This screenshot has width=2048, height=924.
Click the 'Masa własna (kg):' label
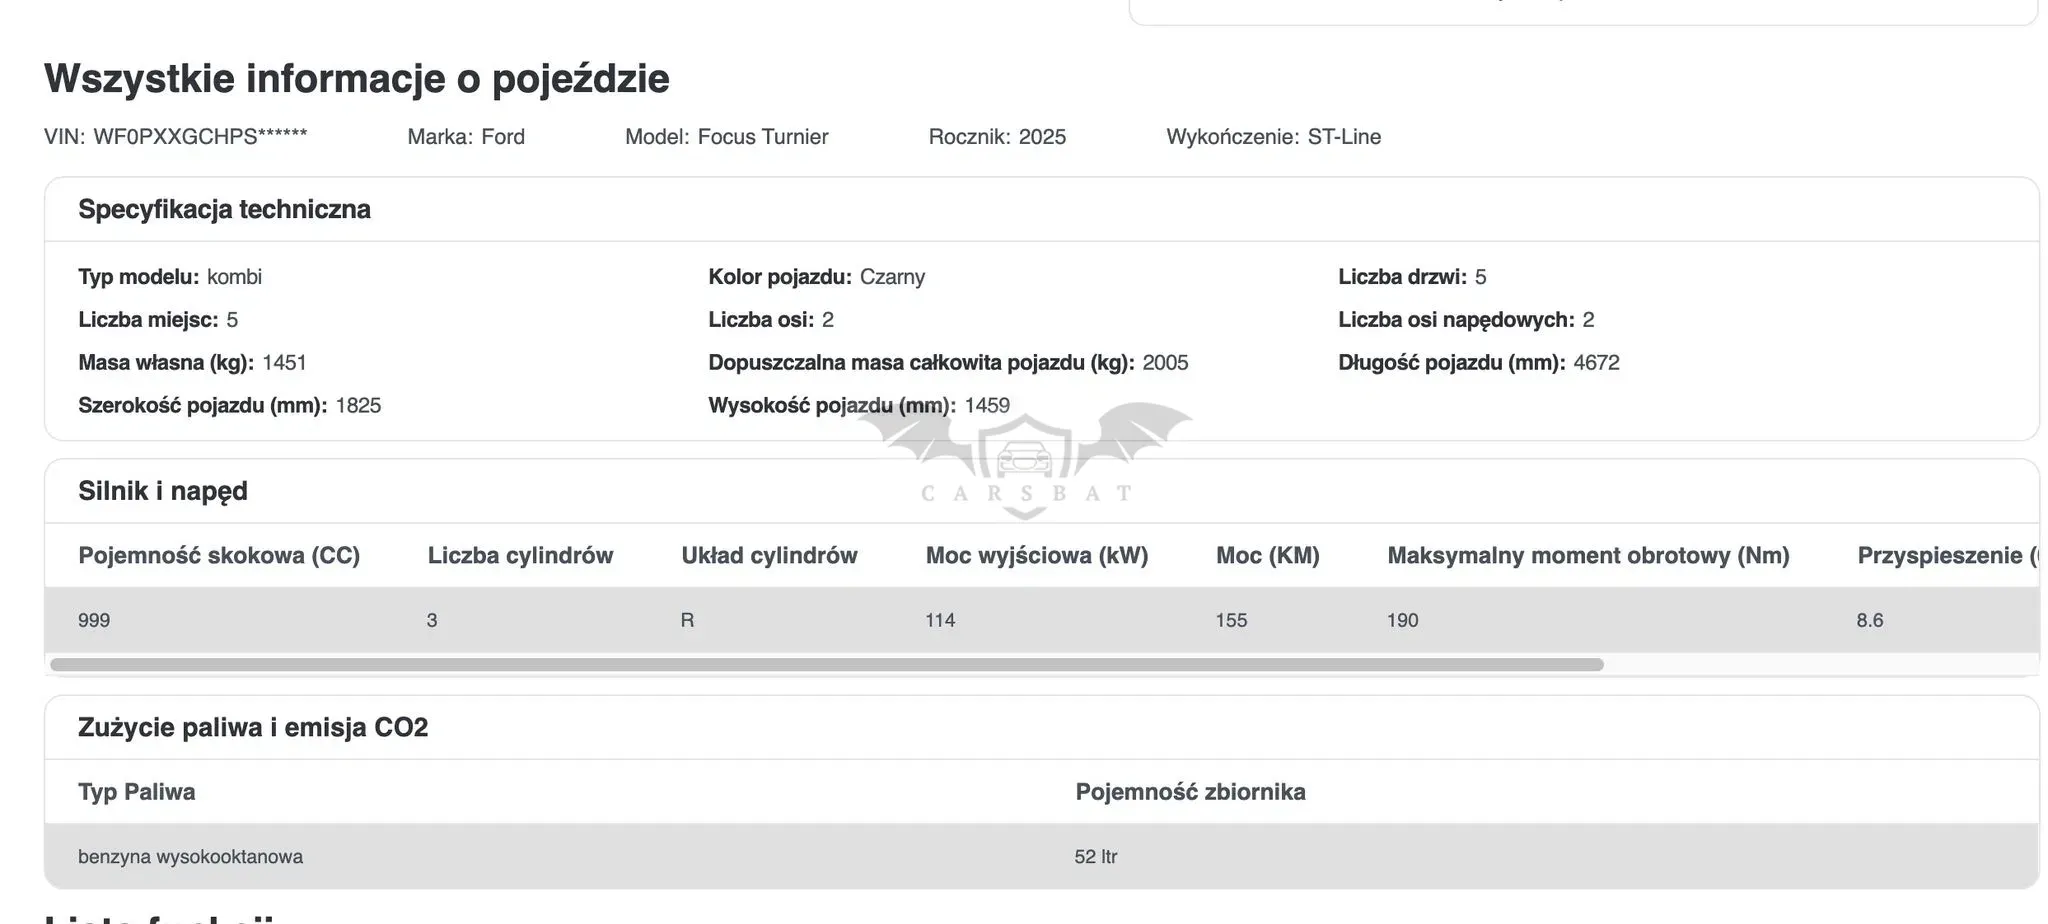coord(166,363)
